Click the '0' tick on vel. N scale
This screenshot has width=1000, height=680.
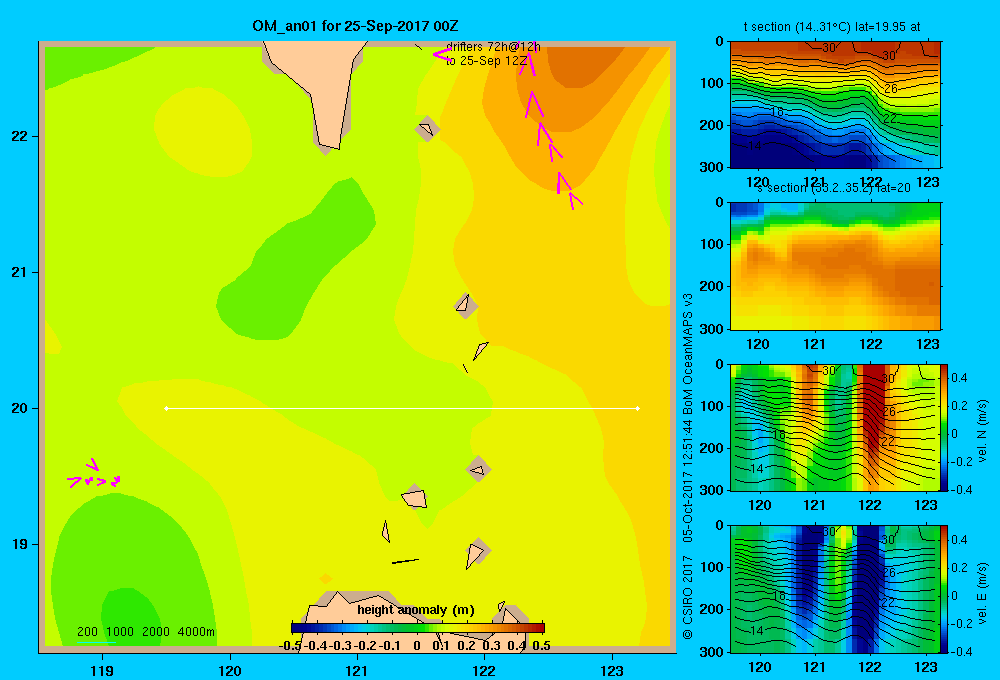click(x=955, y=434)
